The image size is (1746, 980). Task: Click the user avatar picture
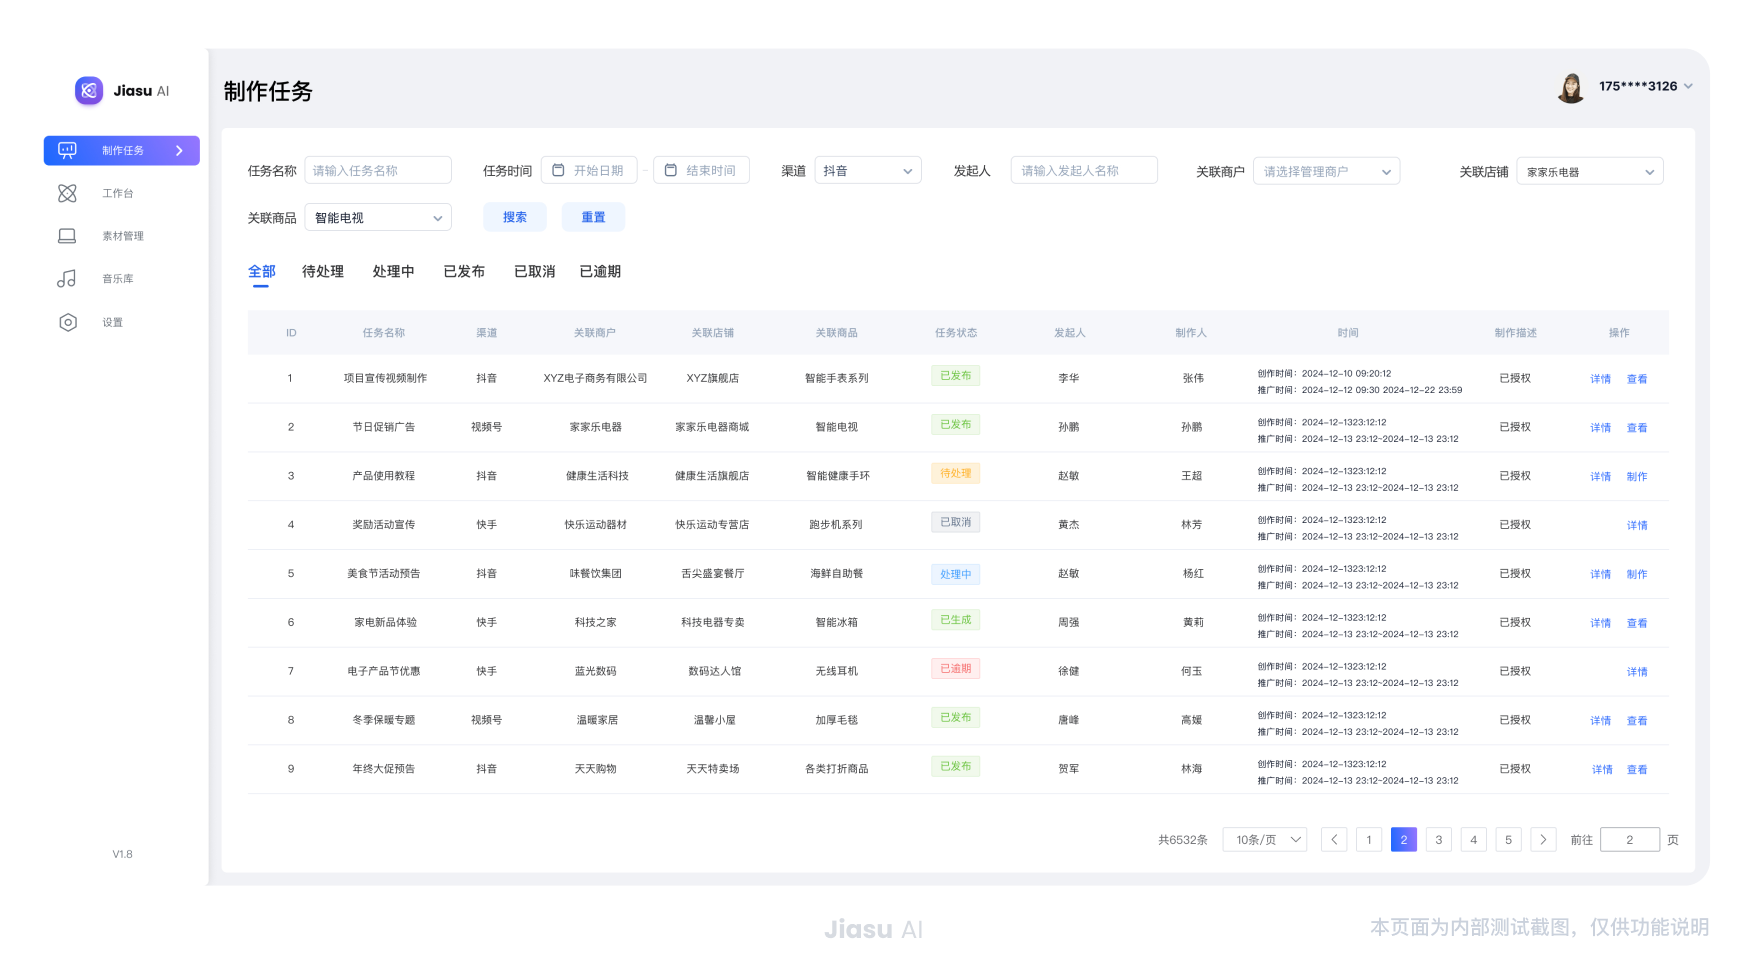[1570, 88]
